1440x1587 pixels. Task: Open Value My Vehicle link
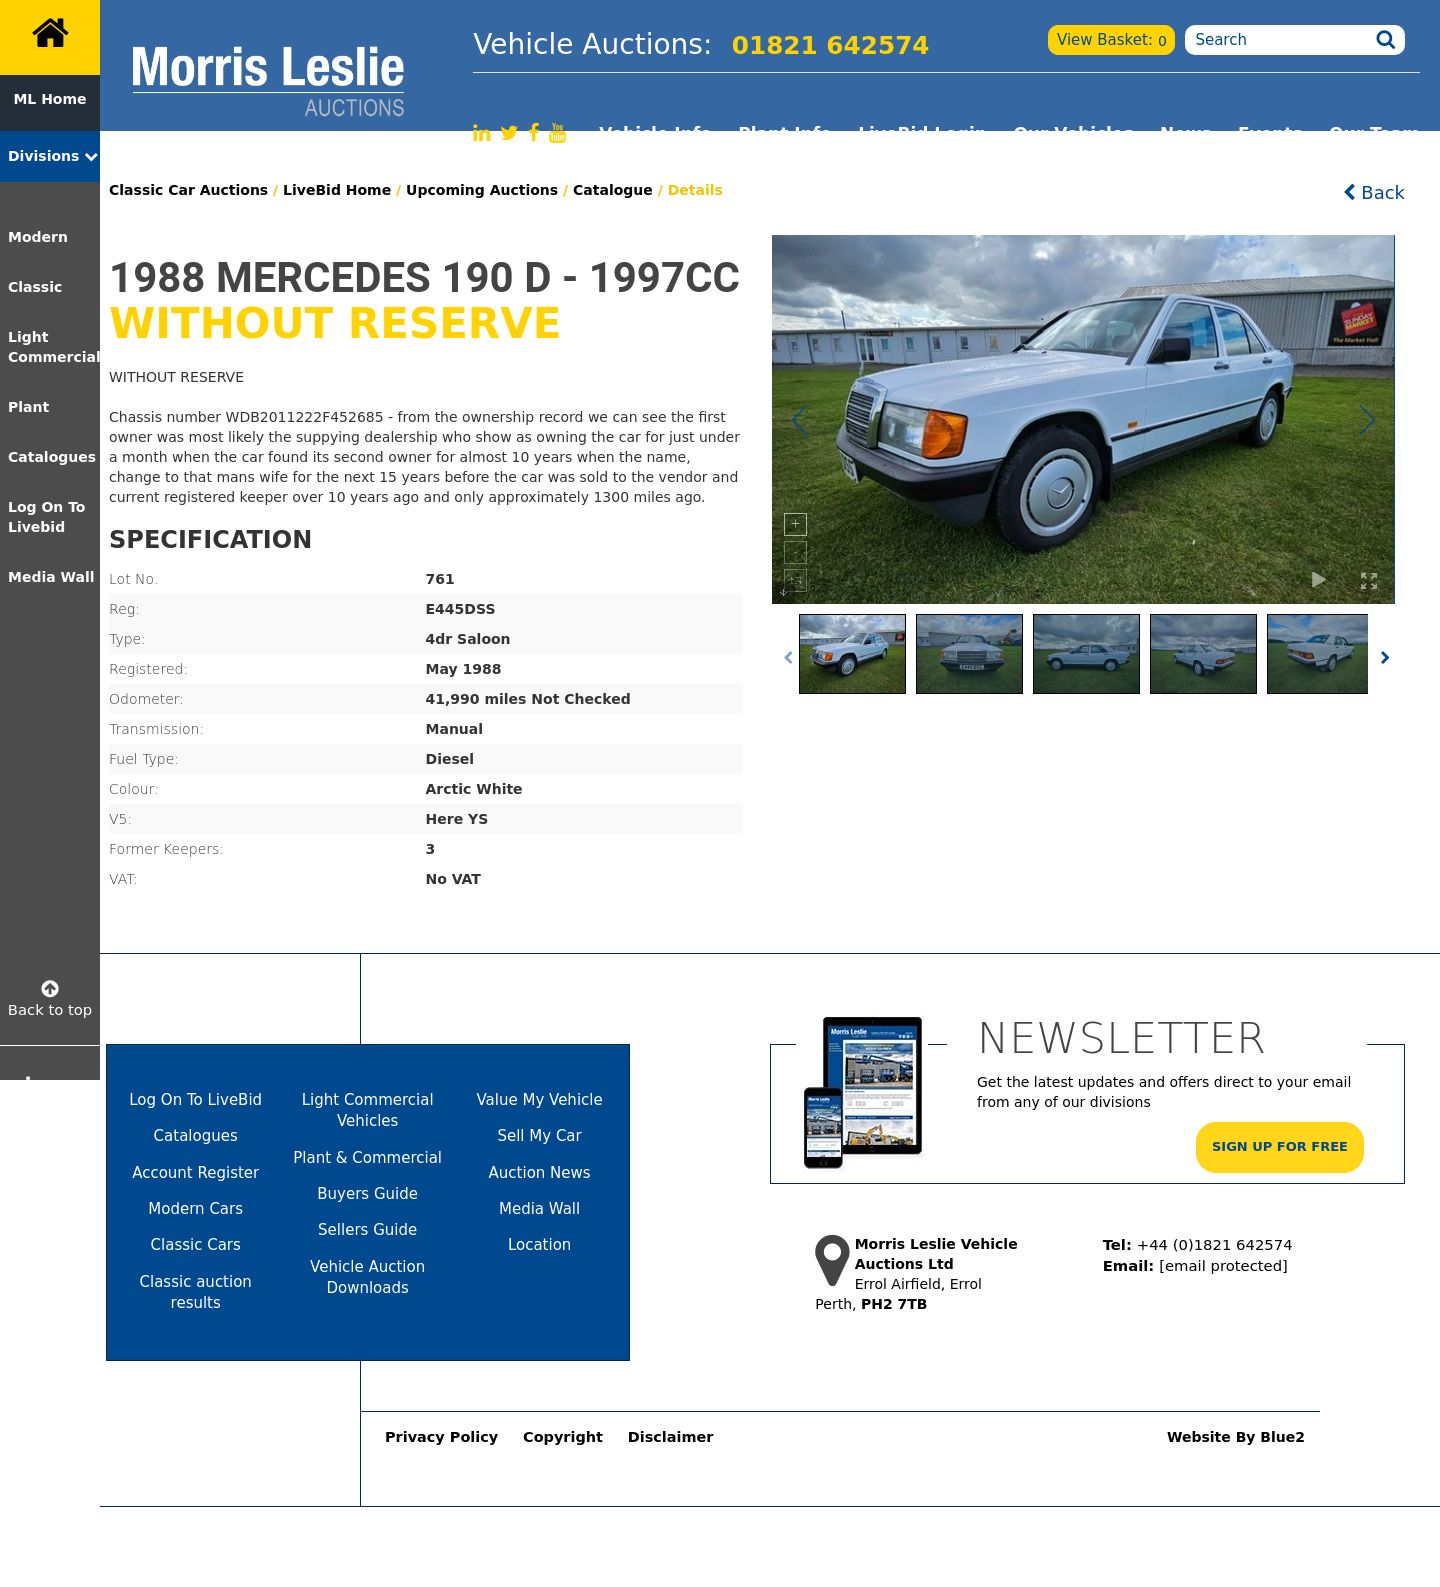(539, 1100)
